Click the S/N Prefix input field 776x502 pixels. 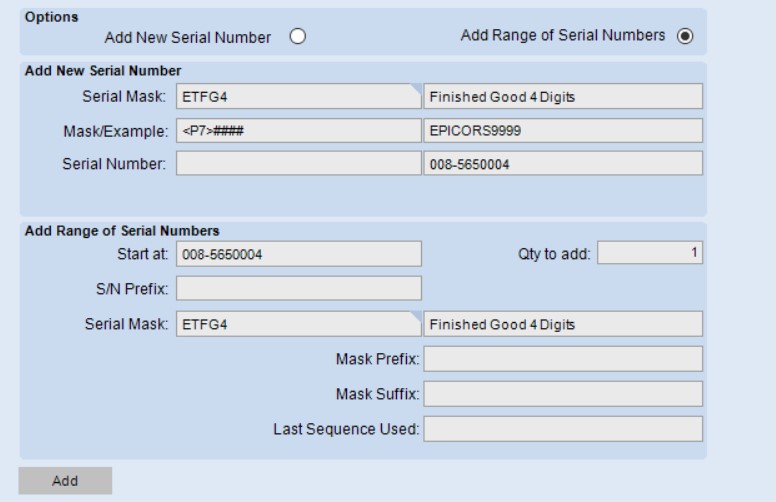point(299,288)
